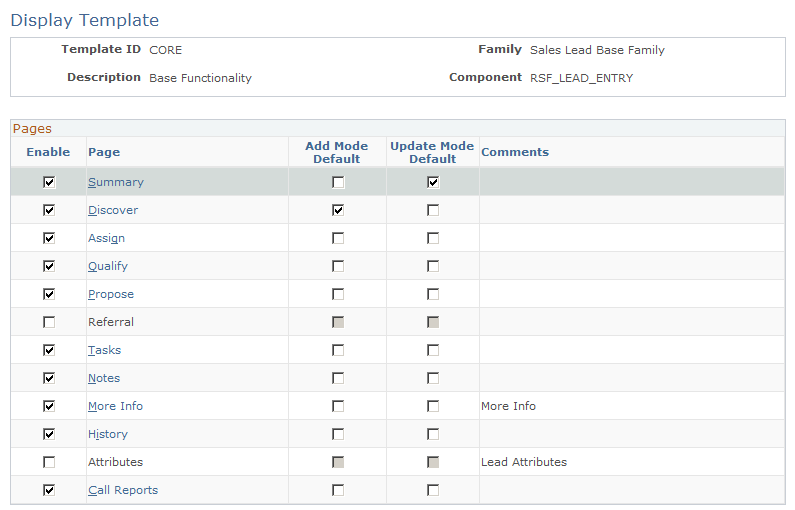Open the History page link
The height and width of the screenshot is (510, 795).
[108, 434]
